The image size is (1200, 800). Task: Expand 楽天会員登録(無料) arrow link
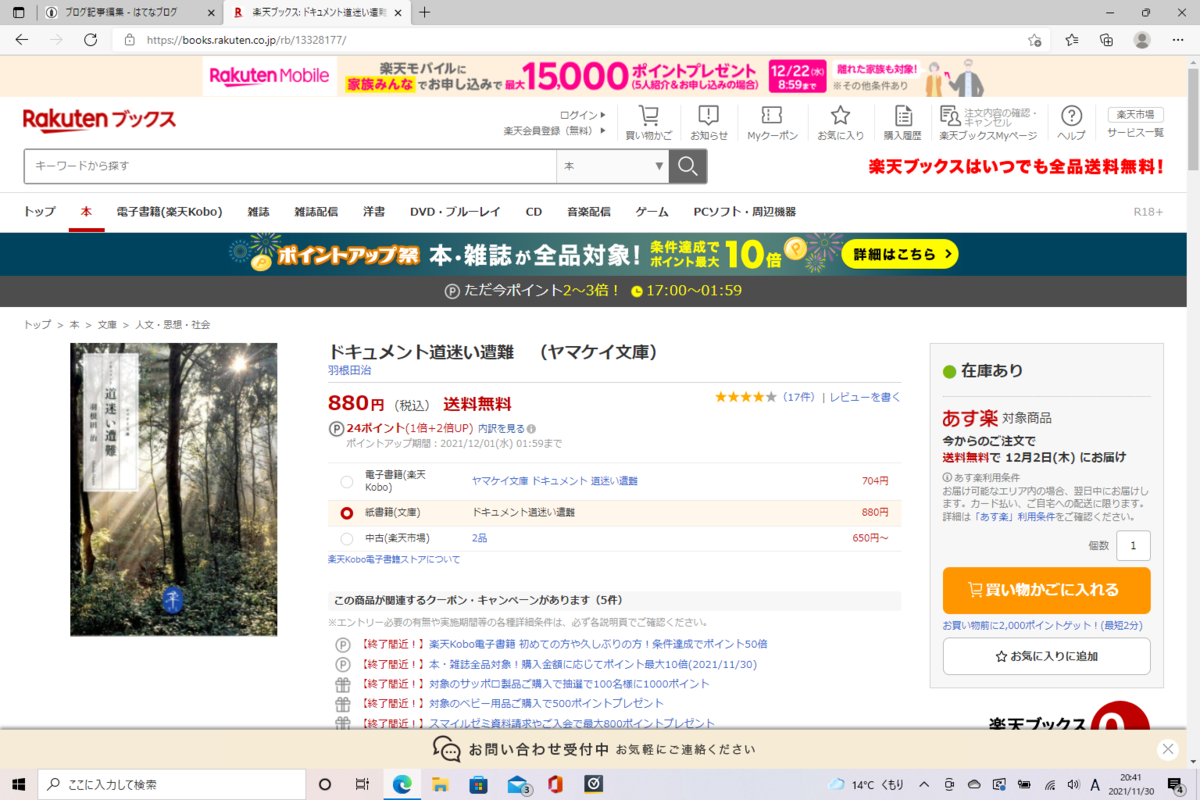coord(555,131)
